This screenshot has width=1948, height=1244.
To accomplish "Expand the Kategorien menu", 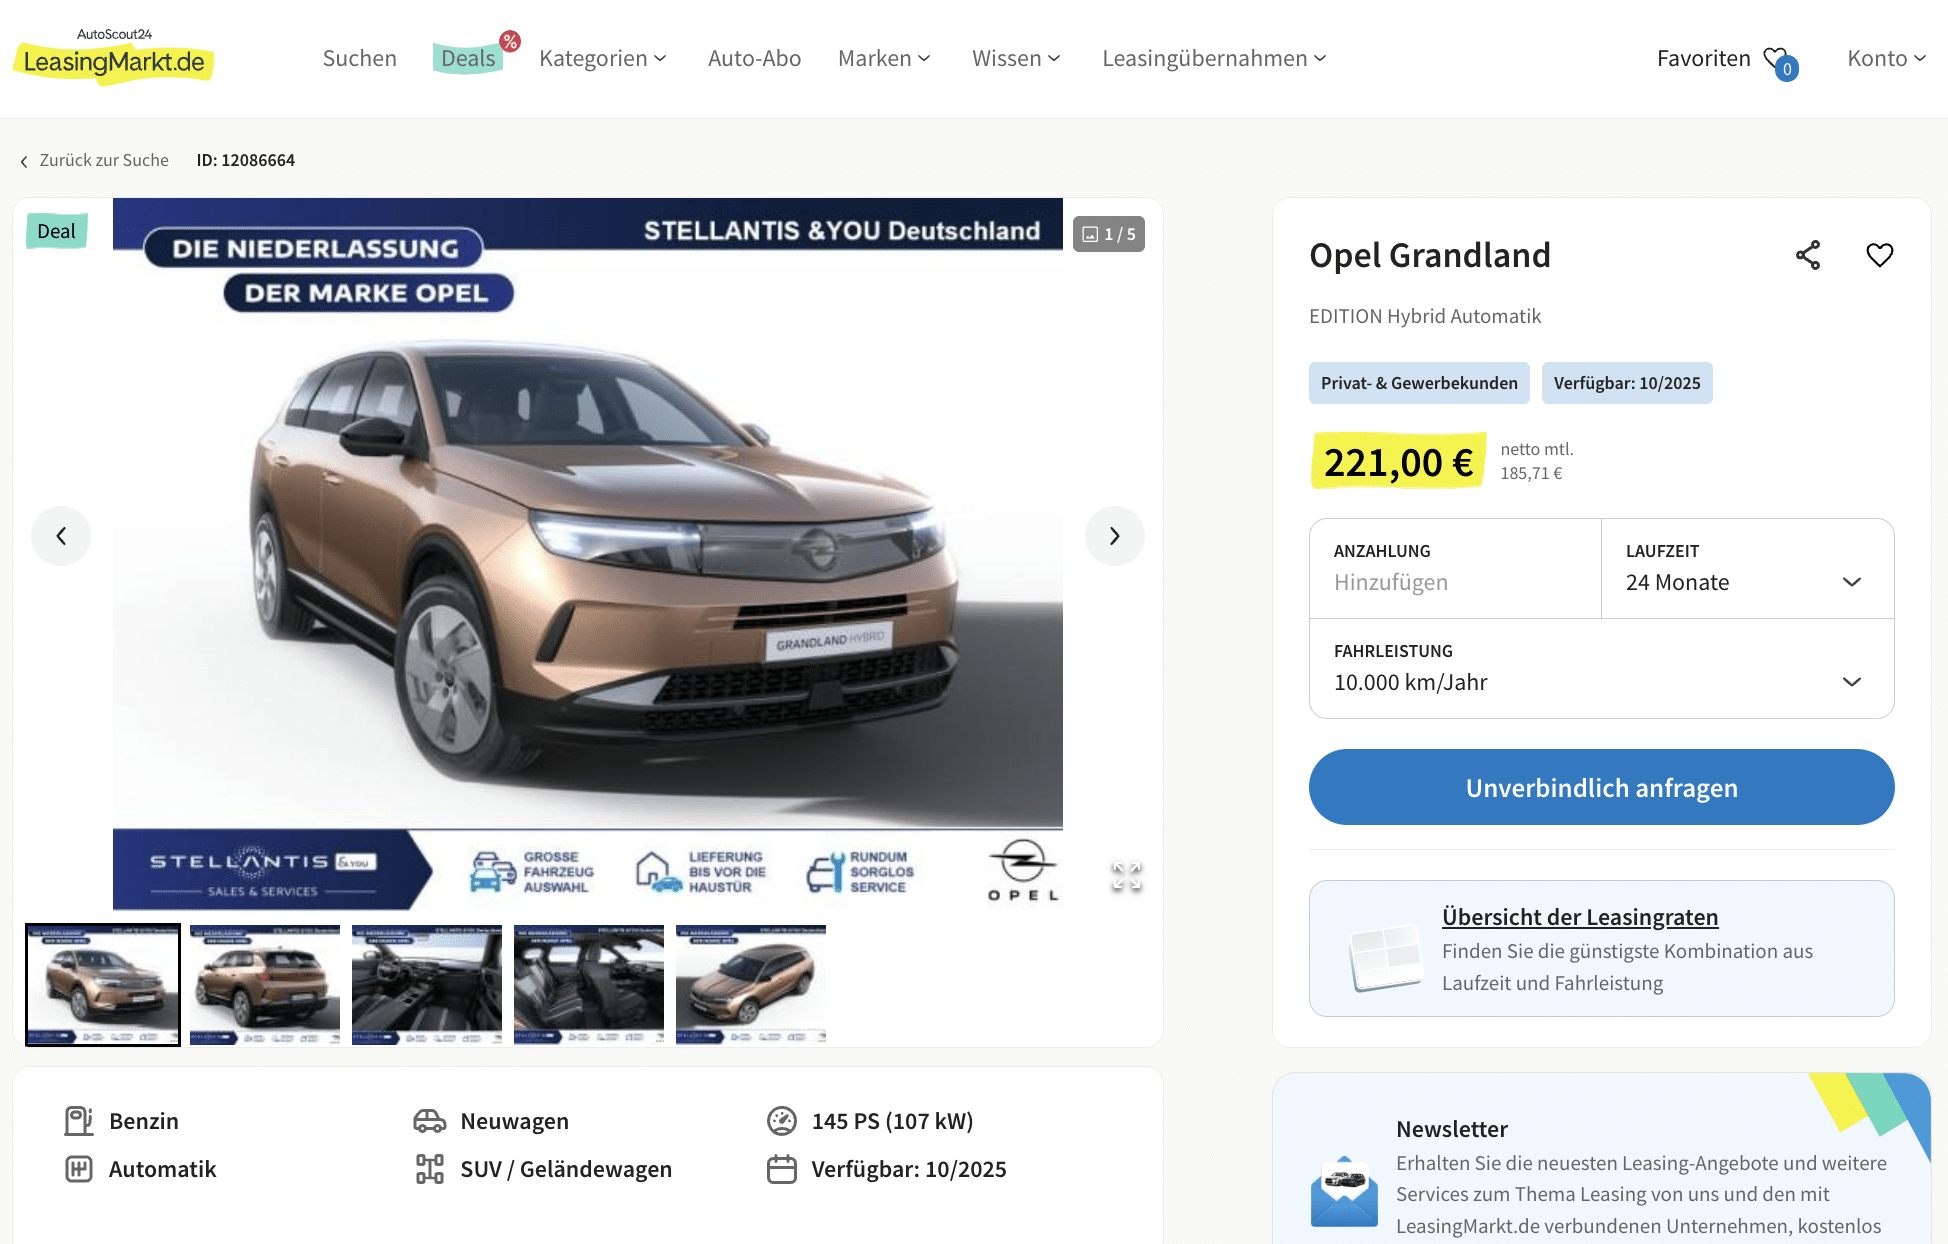I will [x=603, y=59].
